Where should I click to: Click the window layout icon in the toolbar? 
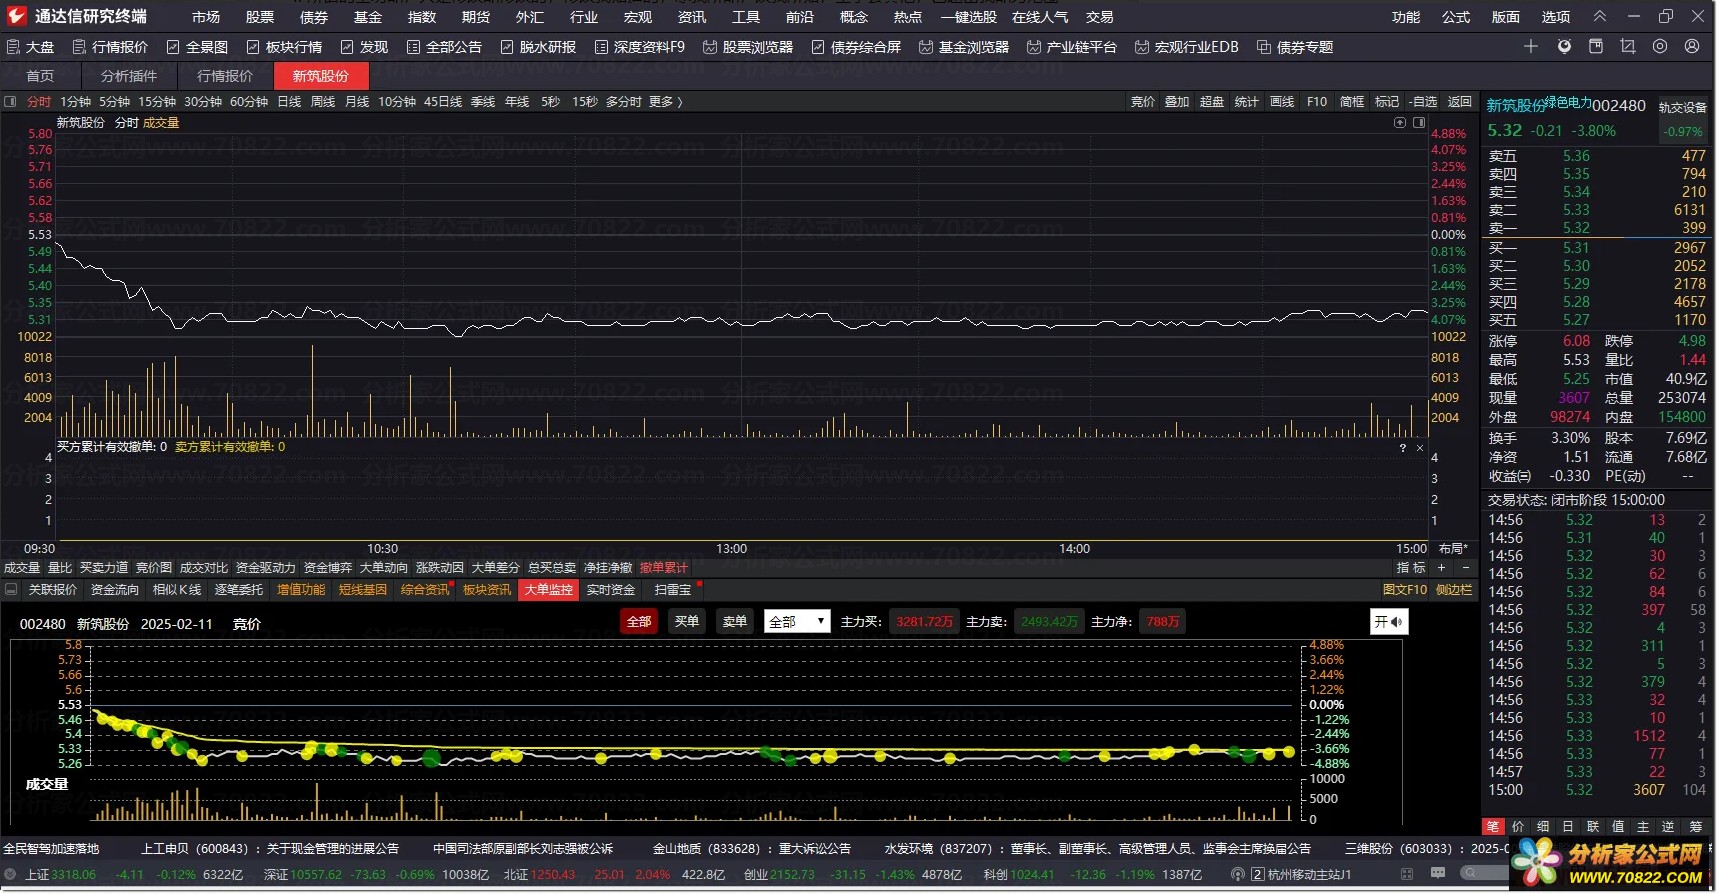point(1596,46)
